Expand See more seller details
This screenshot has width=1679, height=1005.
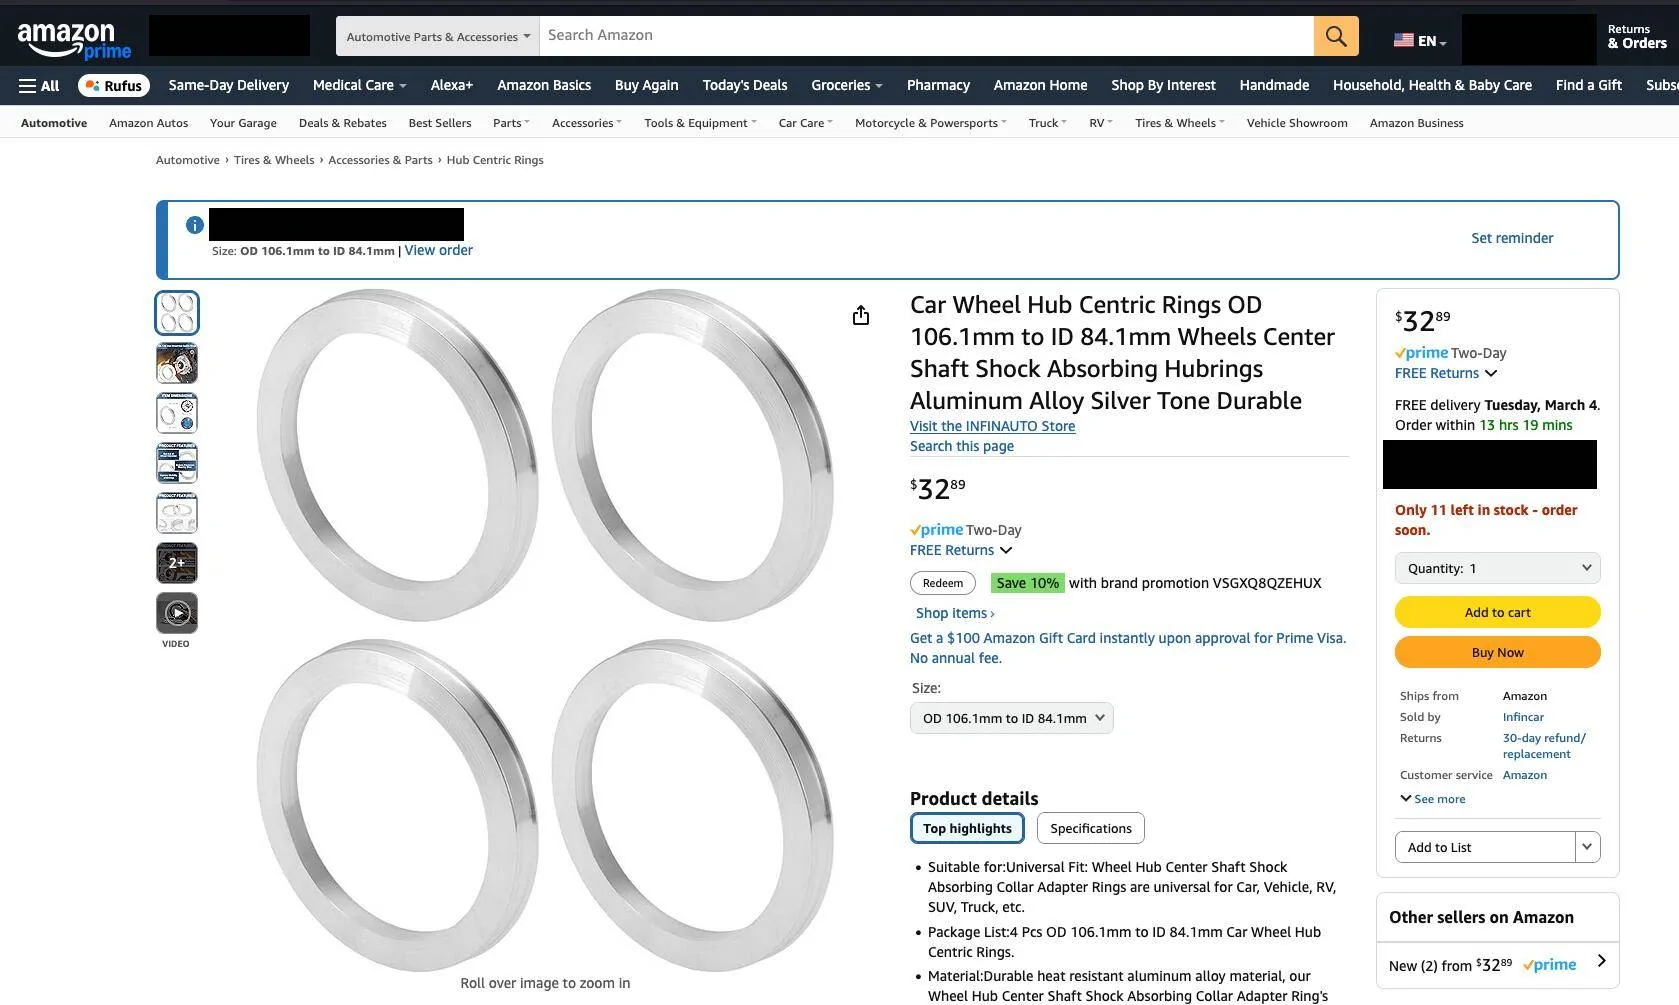(1432, 799)
